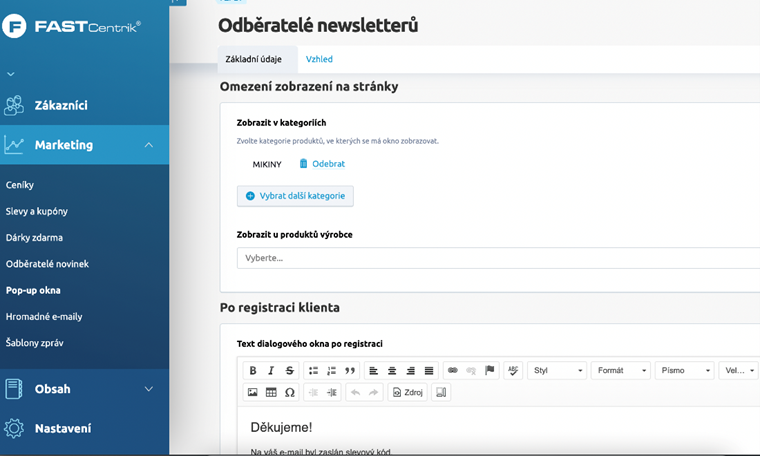Insert an image into the editor
Image resolution: width=760 pixels, height=456 pixels.
[253, 393]
